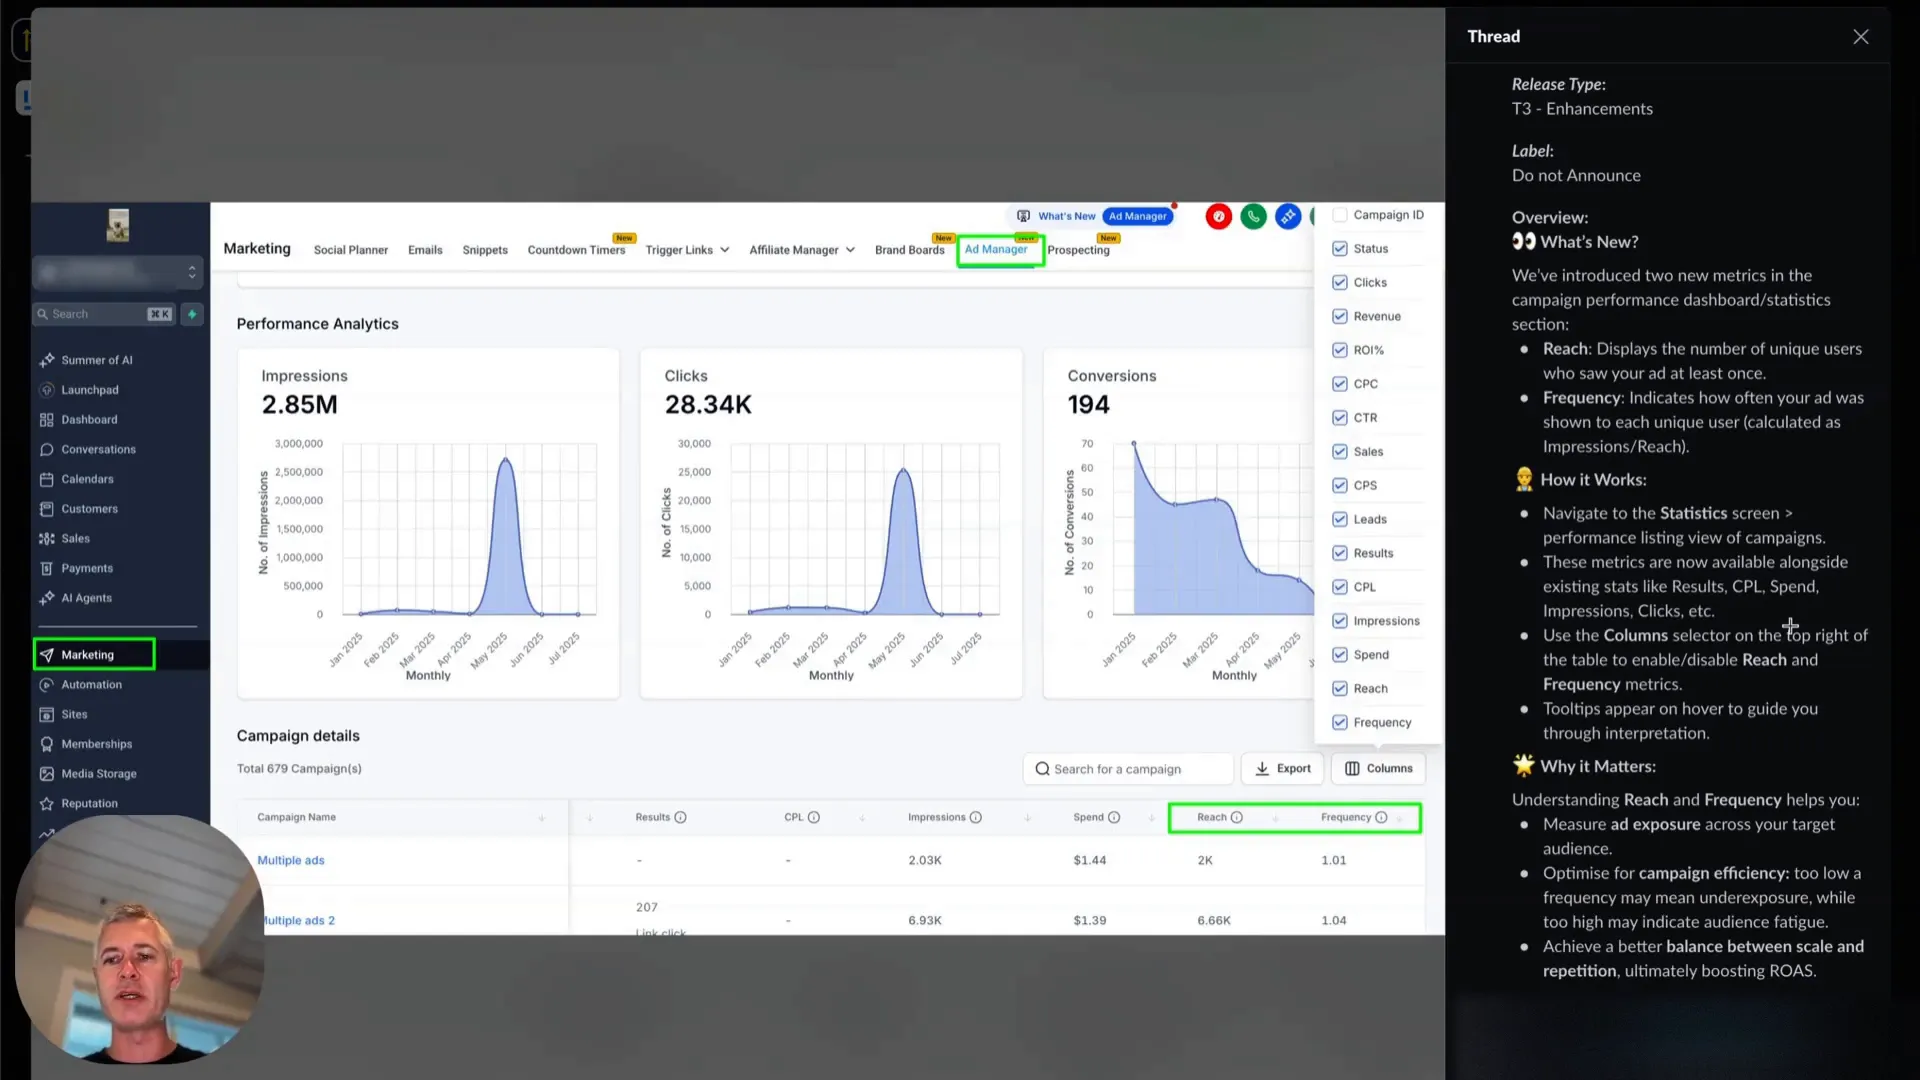1920x1080 pixels.
Task: Switch to the Emails tab
Action: pos(425,250)
